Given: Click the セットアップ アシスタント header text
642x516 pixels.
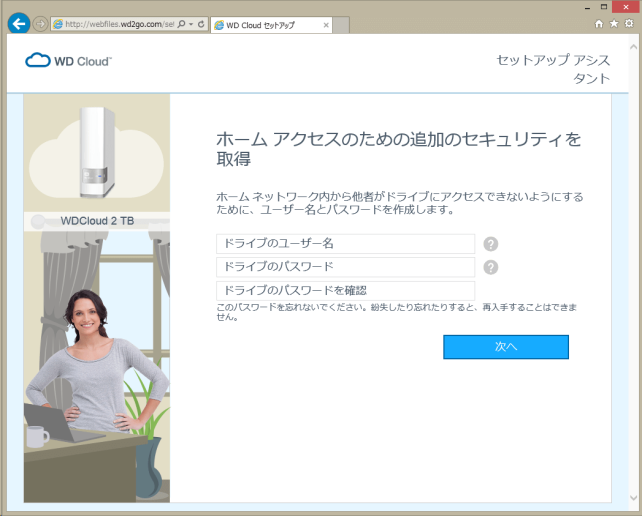Looking at the screenshot, I should click(553, 69).
